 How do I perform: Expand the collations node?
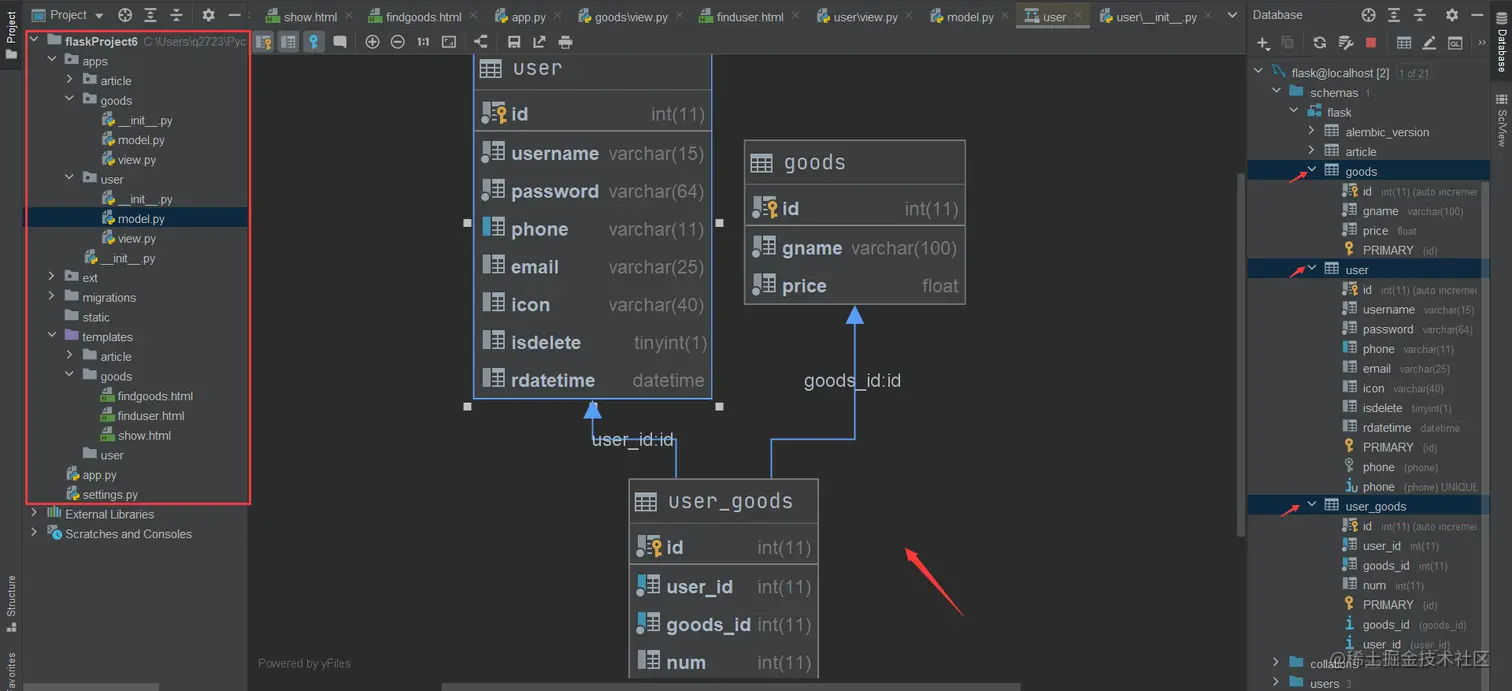(1276, 662)
